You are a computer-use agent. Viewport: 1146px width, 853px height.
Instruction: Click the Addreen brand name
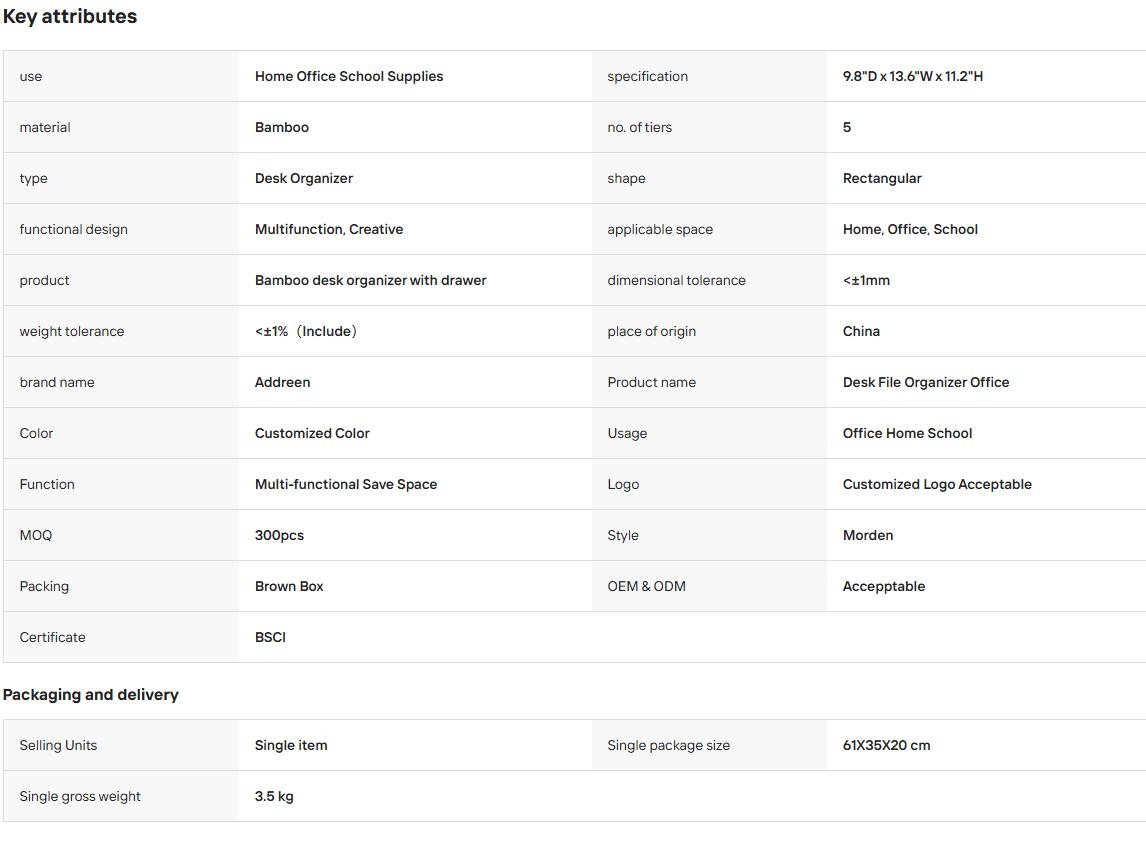pyautogui.click(x=282, y=382)
